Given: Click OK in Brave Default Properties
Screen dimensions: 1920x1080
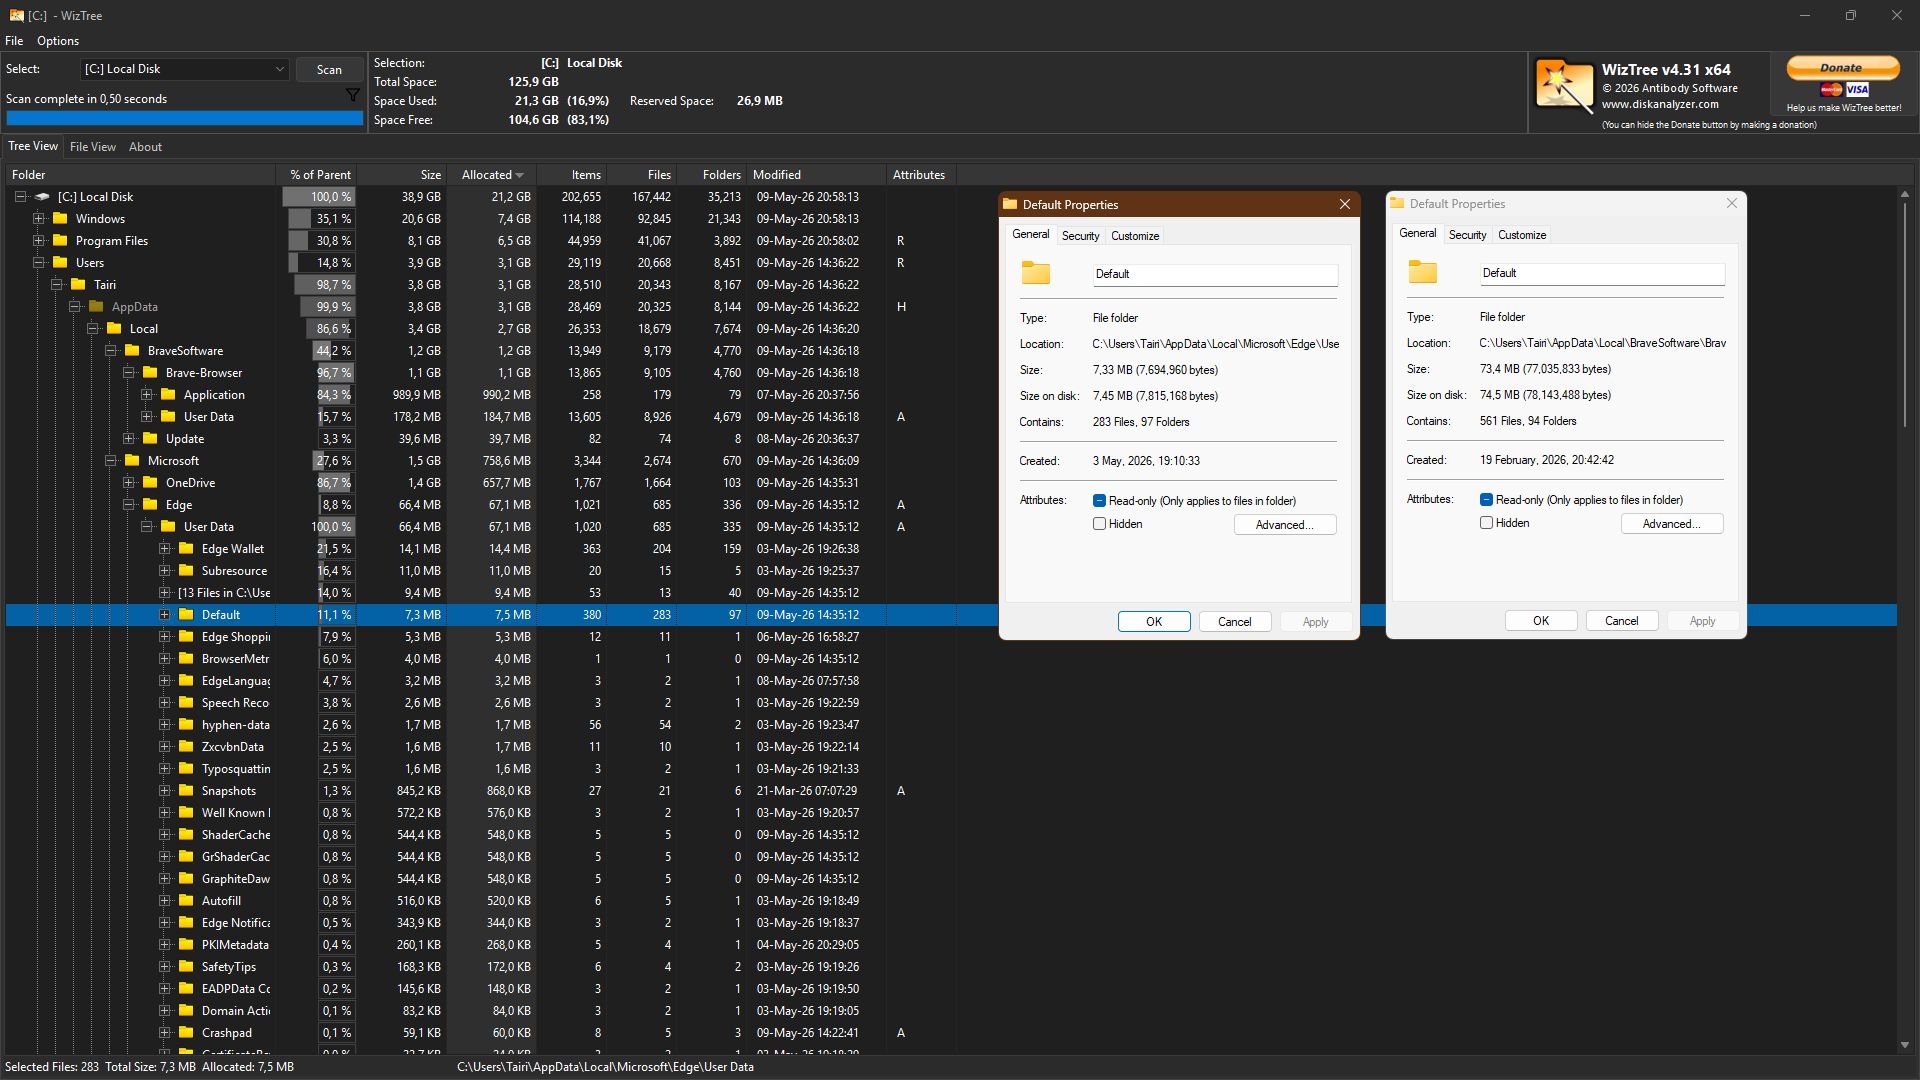Looking at the screenshot, I should [1541, 621].
